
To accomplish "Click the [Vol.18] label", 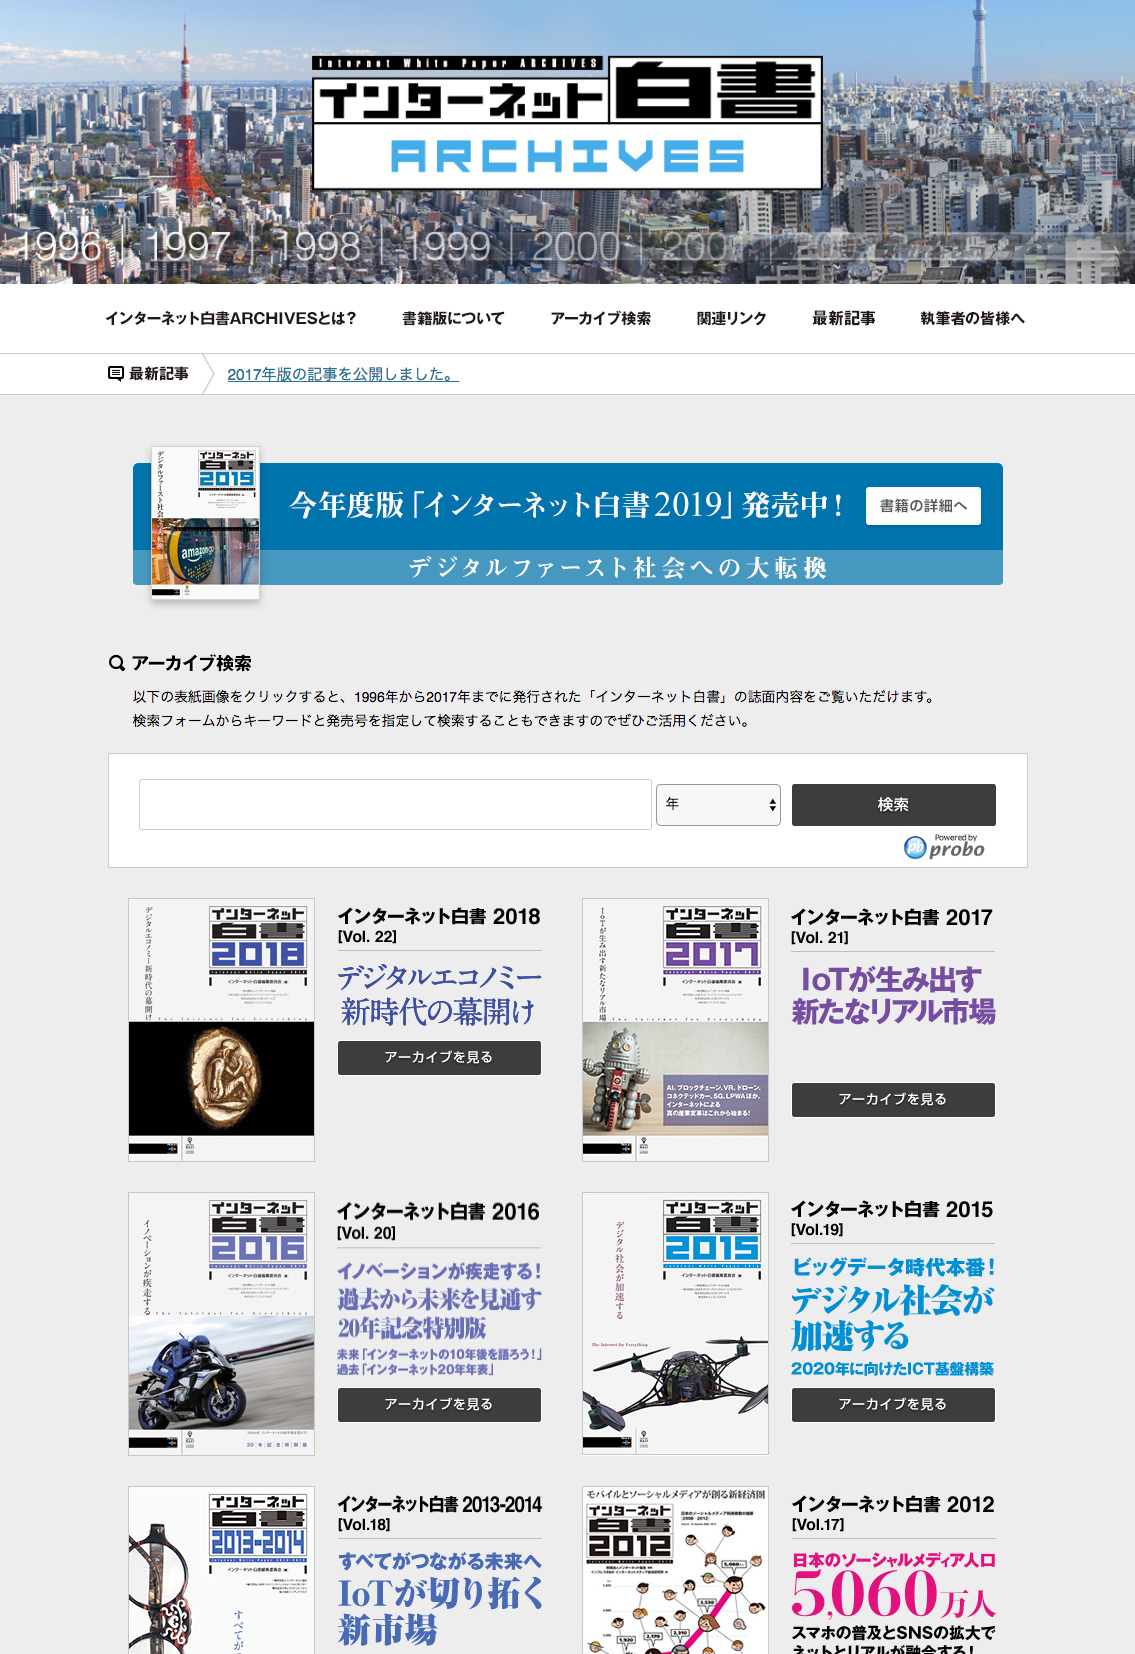I will pos(364,1525).
